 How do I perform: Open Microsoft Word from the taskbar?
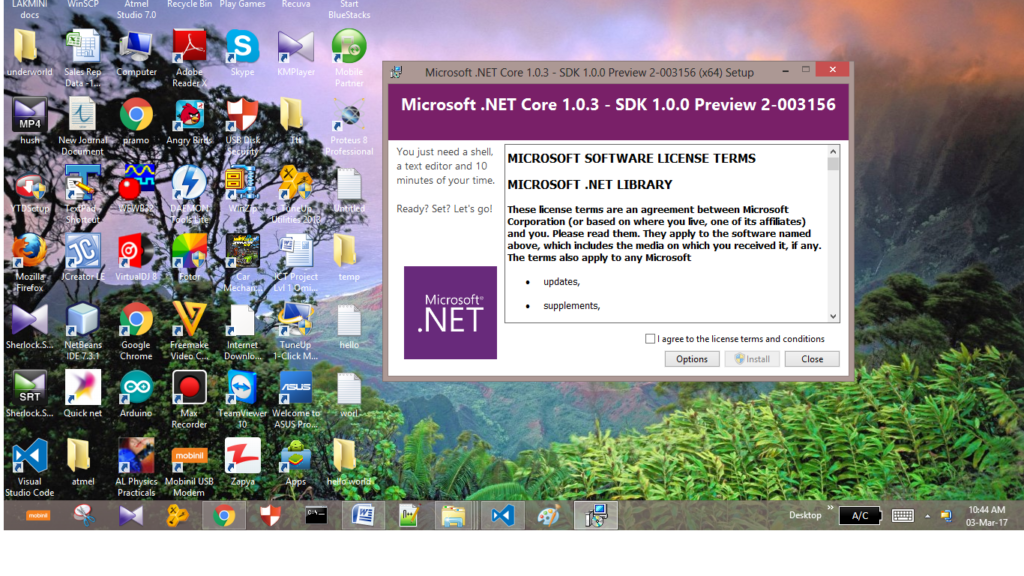[363, 516]
